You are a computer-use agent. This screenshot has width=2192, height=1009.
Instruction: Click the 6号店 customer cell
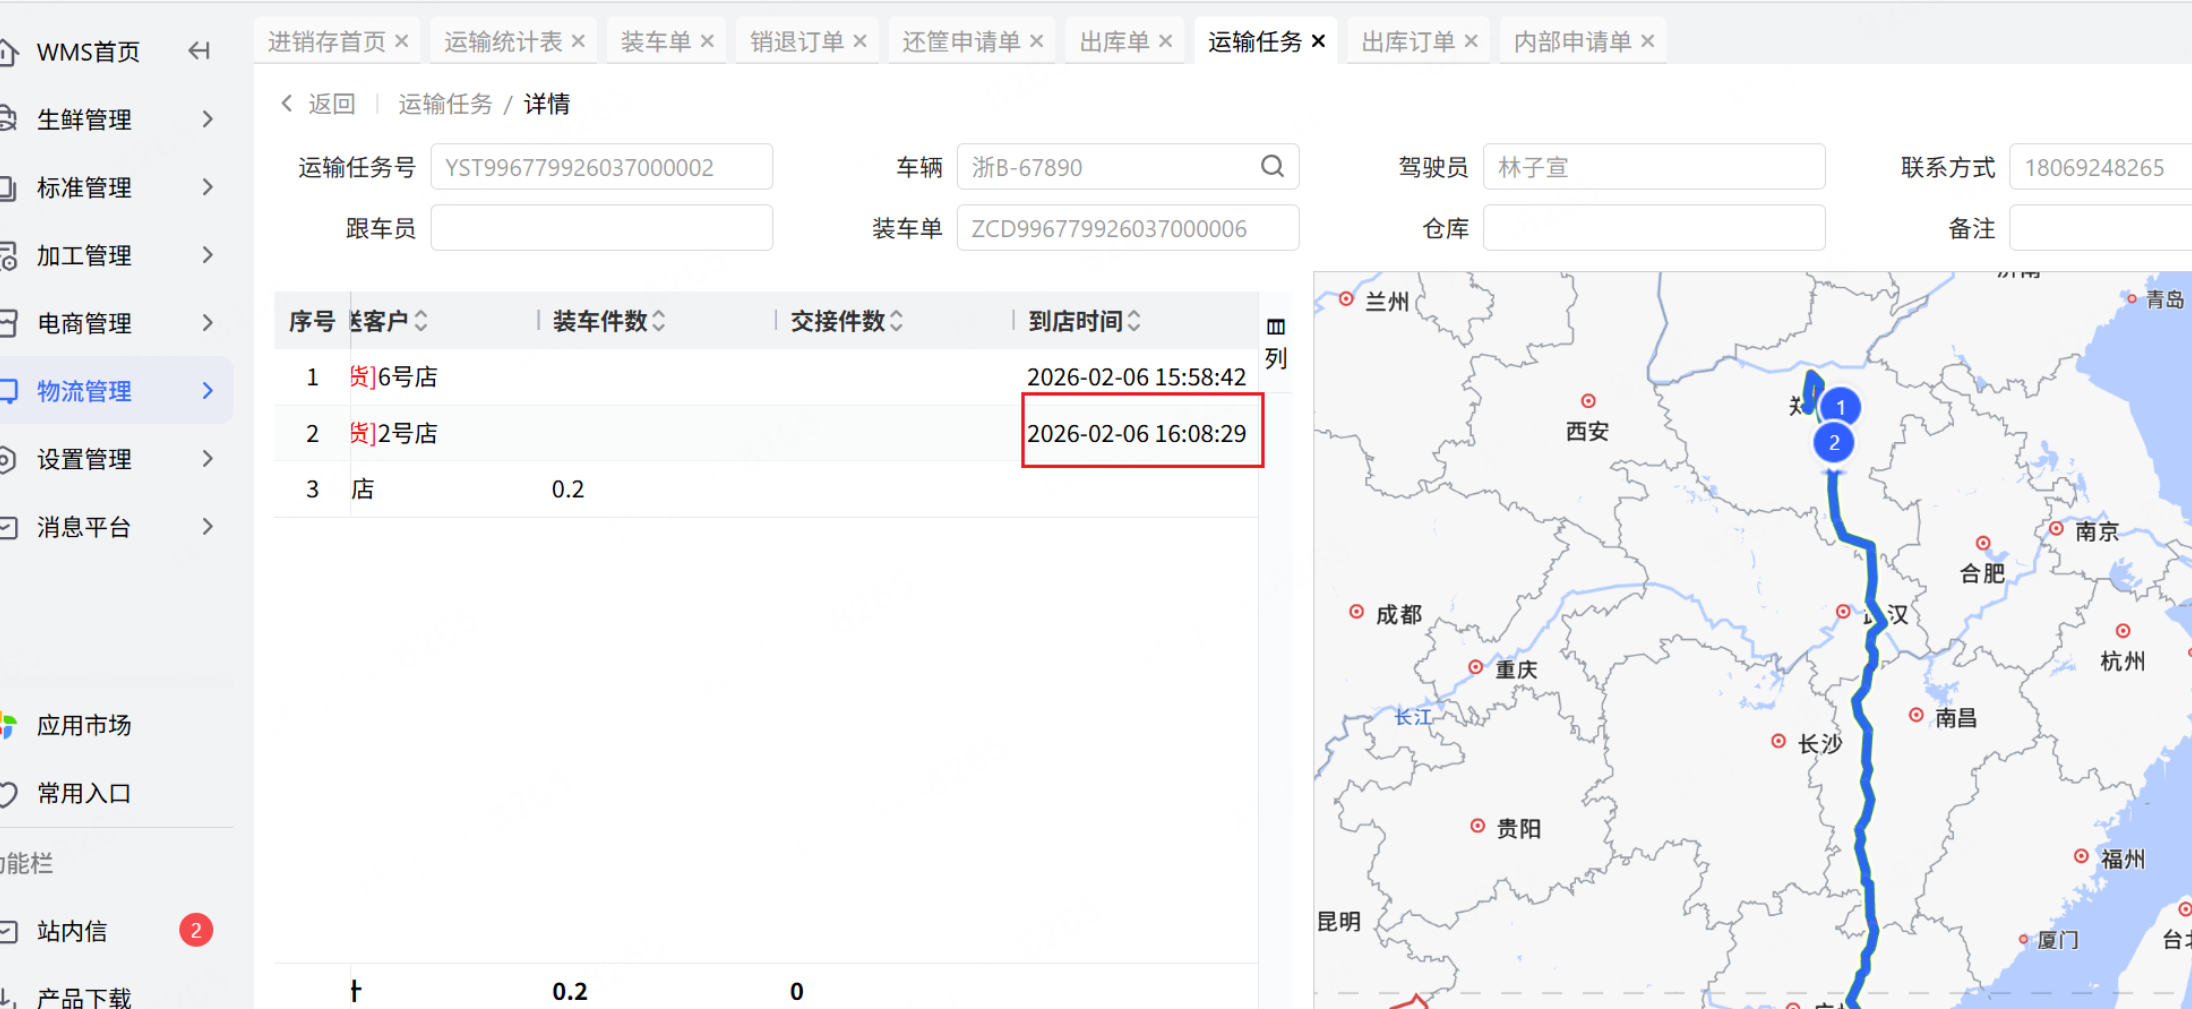pyautogui.click(x=394, y=377)
